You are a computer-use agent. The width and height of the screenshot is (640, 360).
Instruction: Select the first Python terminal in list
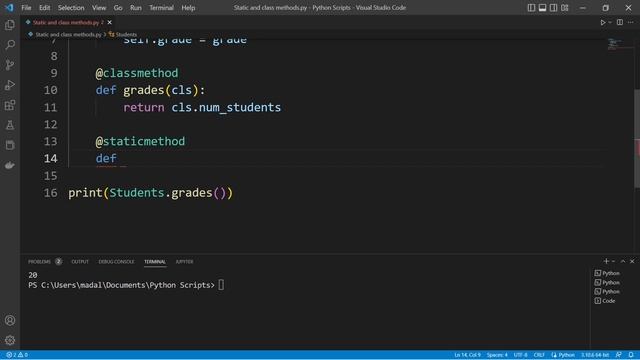click(607, 273)
